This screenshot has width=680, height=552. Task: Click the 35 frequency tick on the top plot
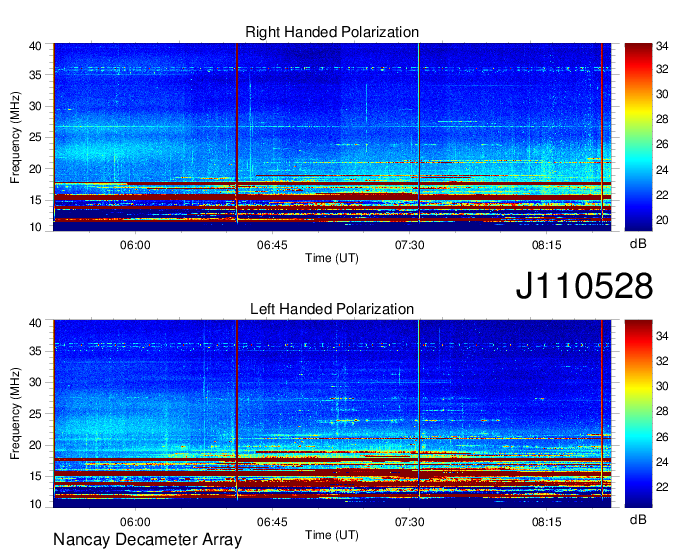coord(35,75)
